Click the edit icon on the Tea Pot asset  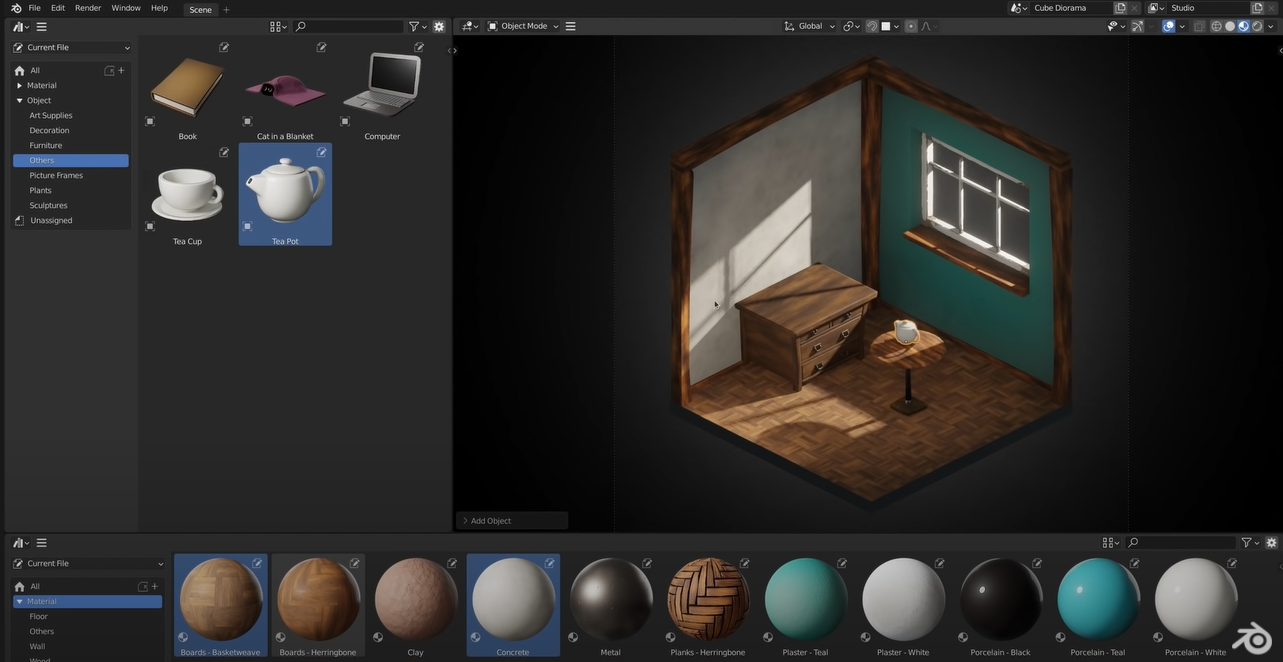[322, 152]
